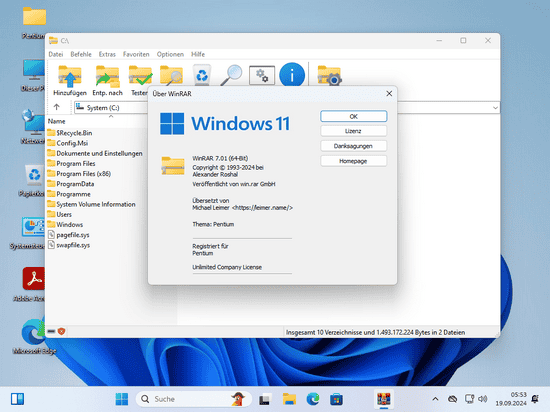Click the Homepage button
This screenshot has height=412, width=550.
pos(353,161)
